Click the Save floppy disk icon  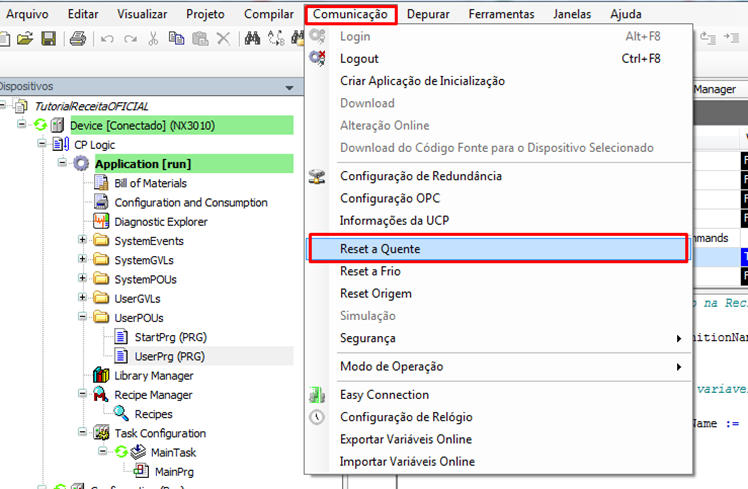tap(48, 39)
